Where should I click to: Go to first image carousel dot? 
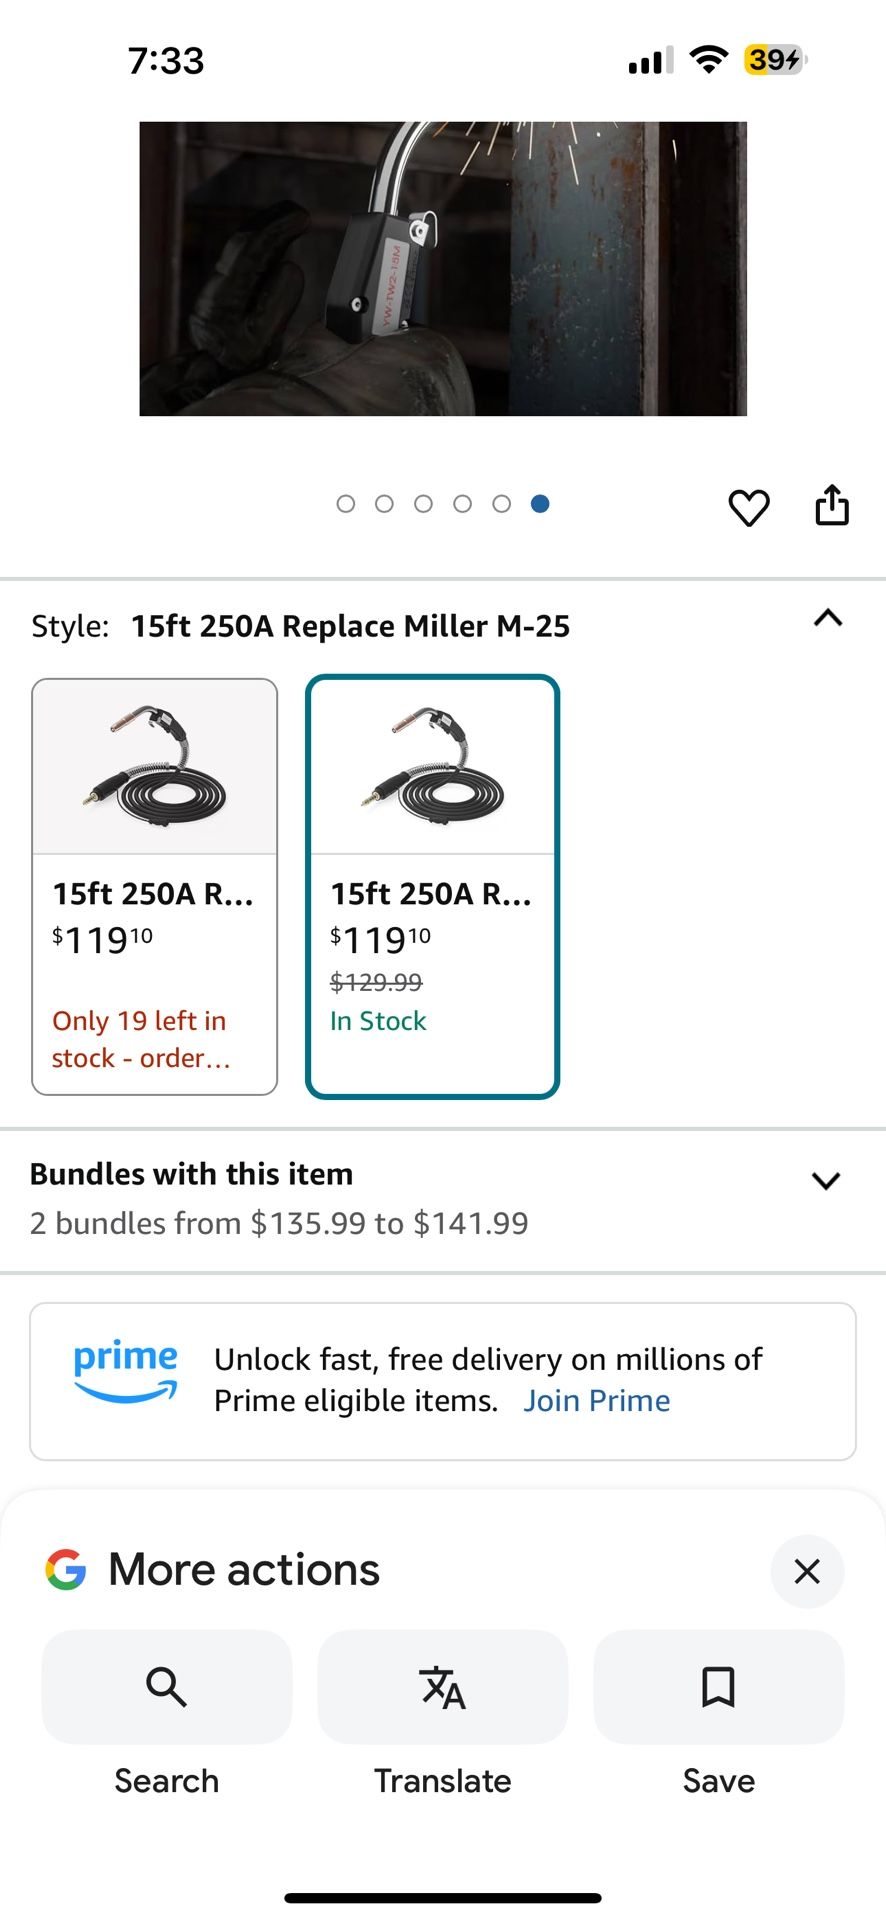pyautogui.click(x=346, y=504)
